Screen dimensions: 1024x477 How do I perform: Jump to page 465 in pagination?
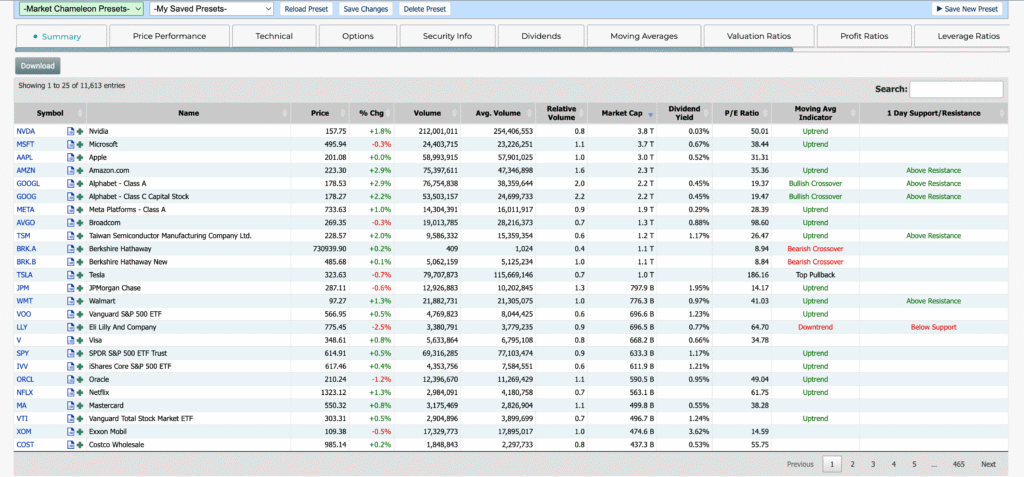[958, 464]
